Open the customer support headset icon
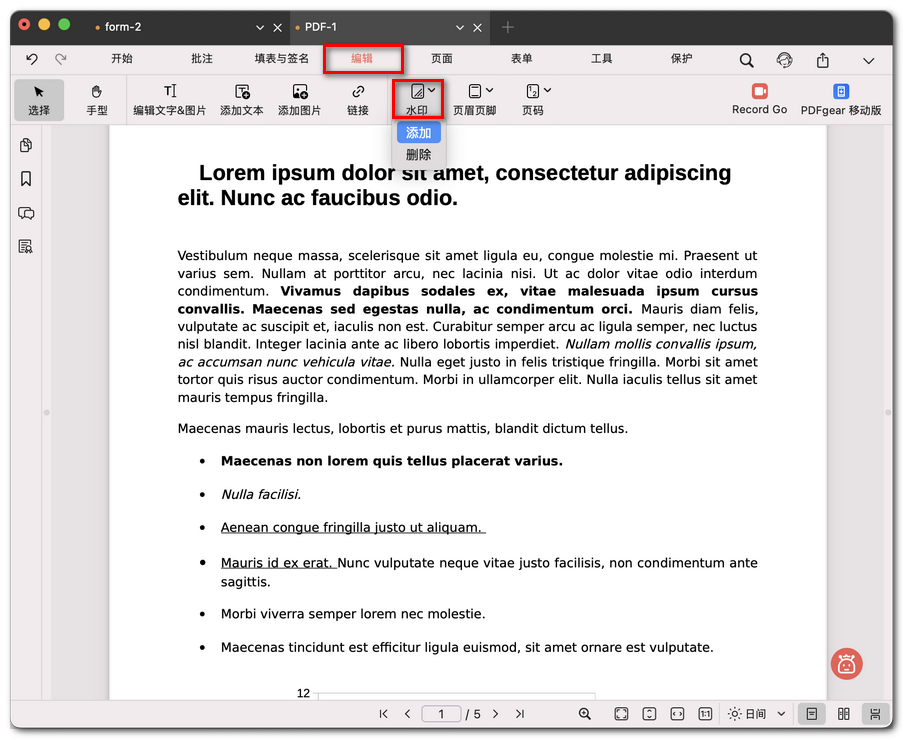Viewport: 904px width, 740px height. (x=784, y=60)
